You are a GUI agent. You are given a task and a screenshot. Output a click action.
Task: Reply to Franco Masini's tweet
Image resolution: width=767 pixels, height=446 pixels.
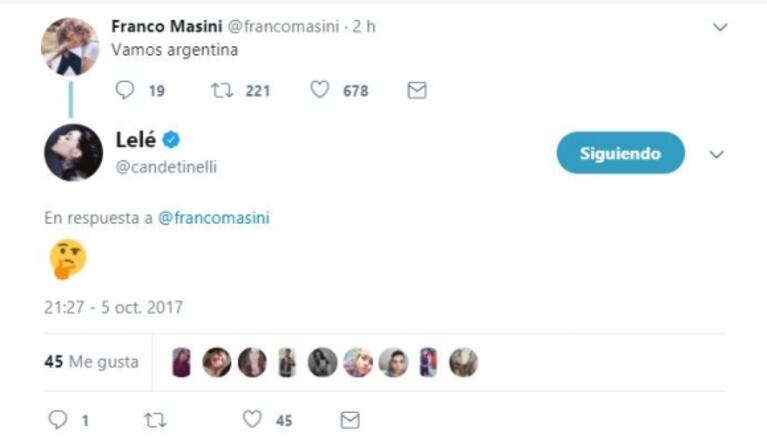click(125, 90)
